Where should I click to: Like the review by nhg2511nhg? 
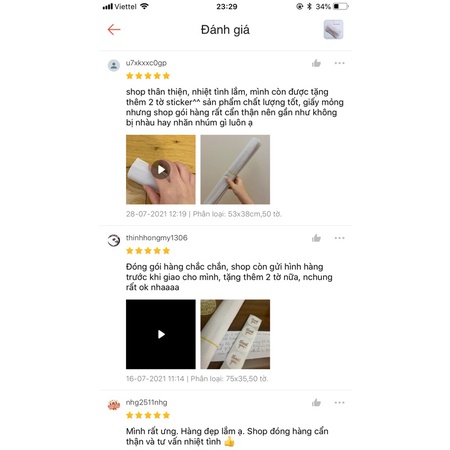pos(316,403)
